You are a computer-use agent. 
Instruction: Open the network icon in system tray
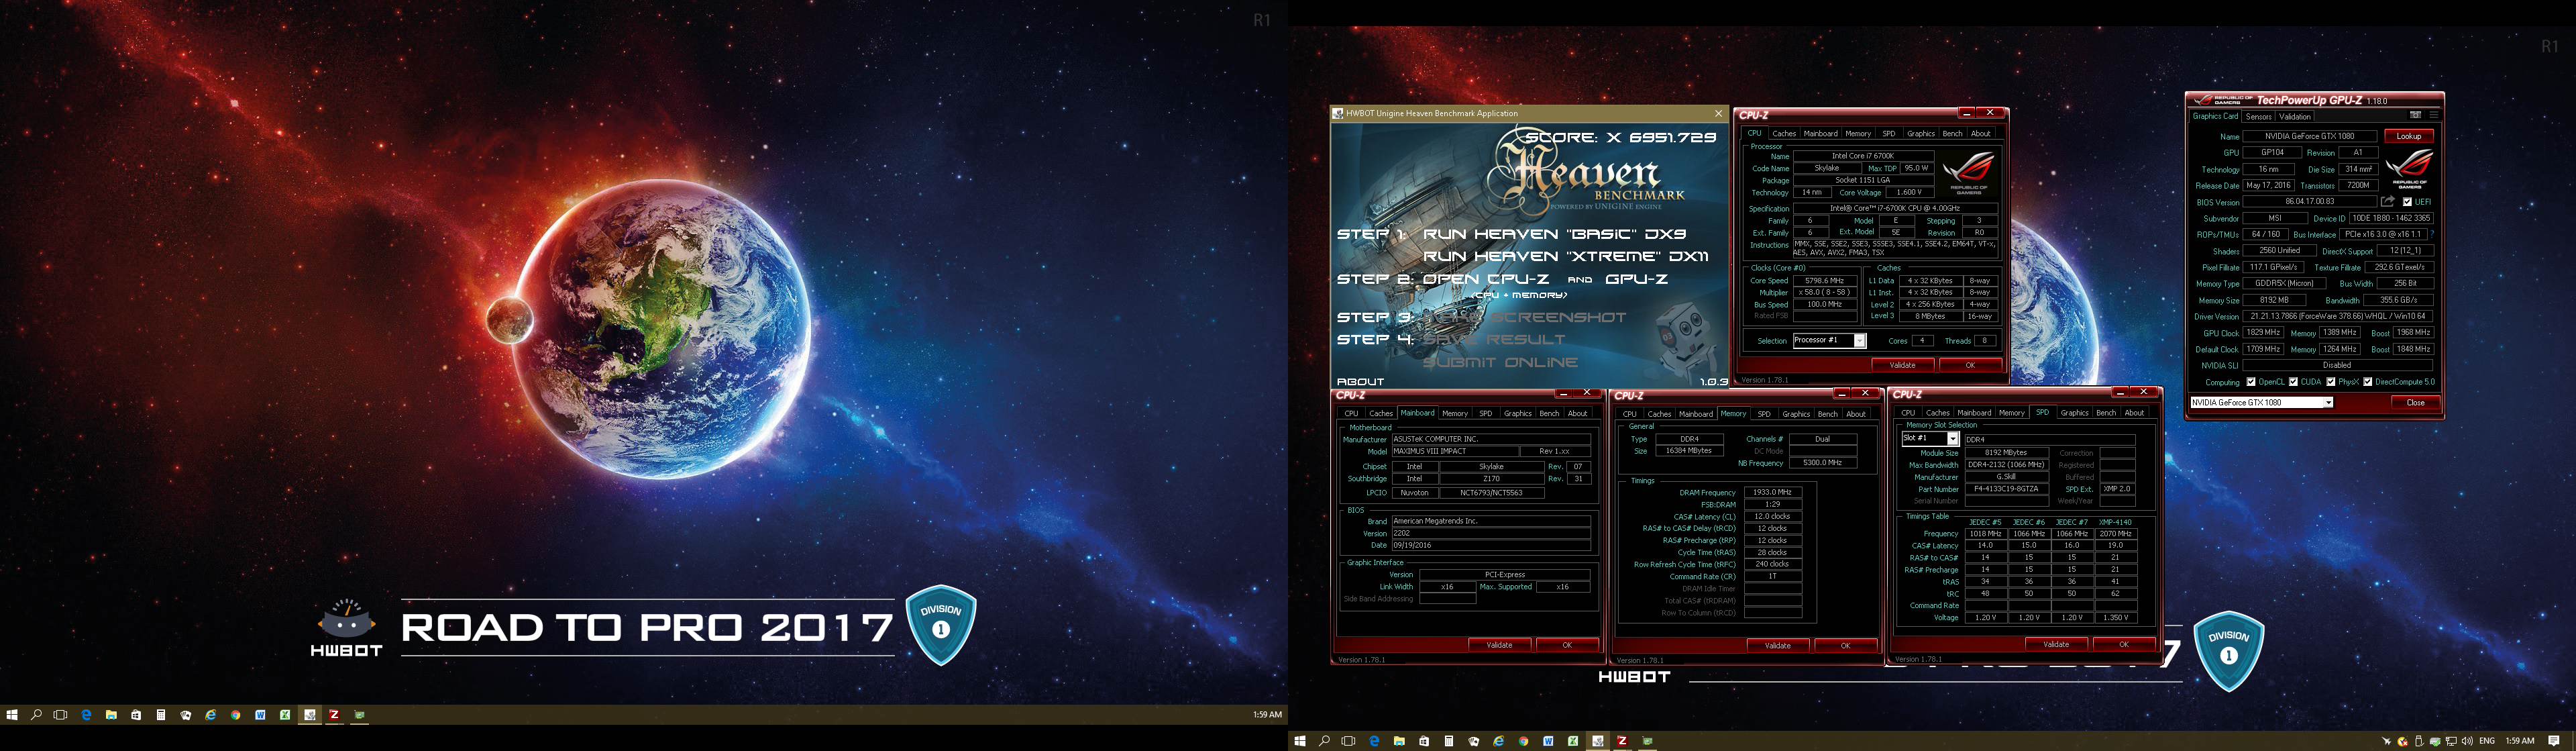coord(2451,741)
